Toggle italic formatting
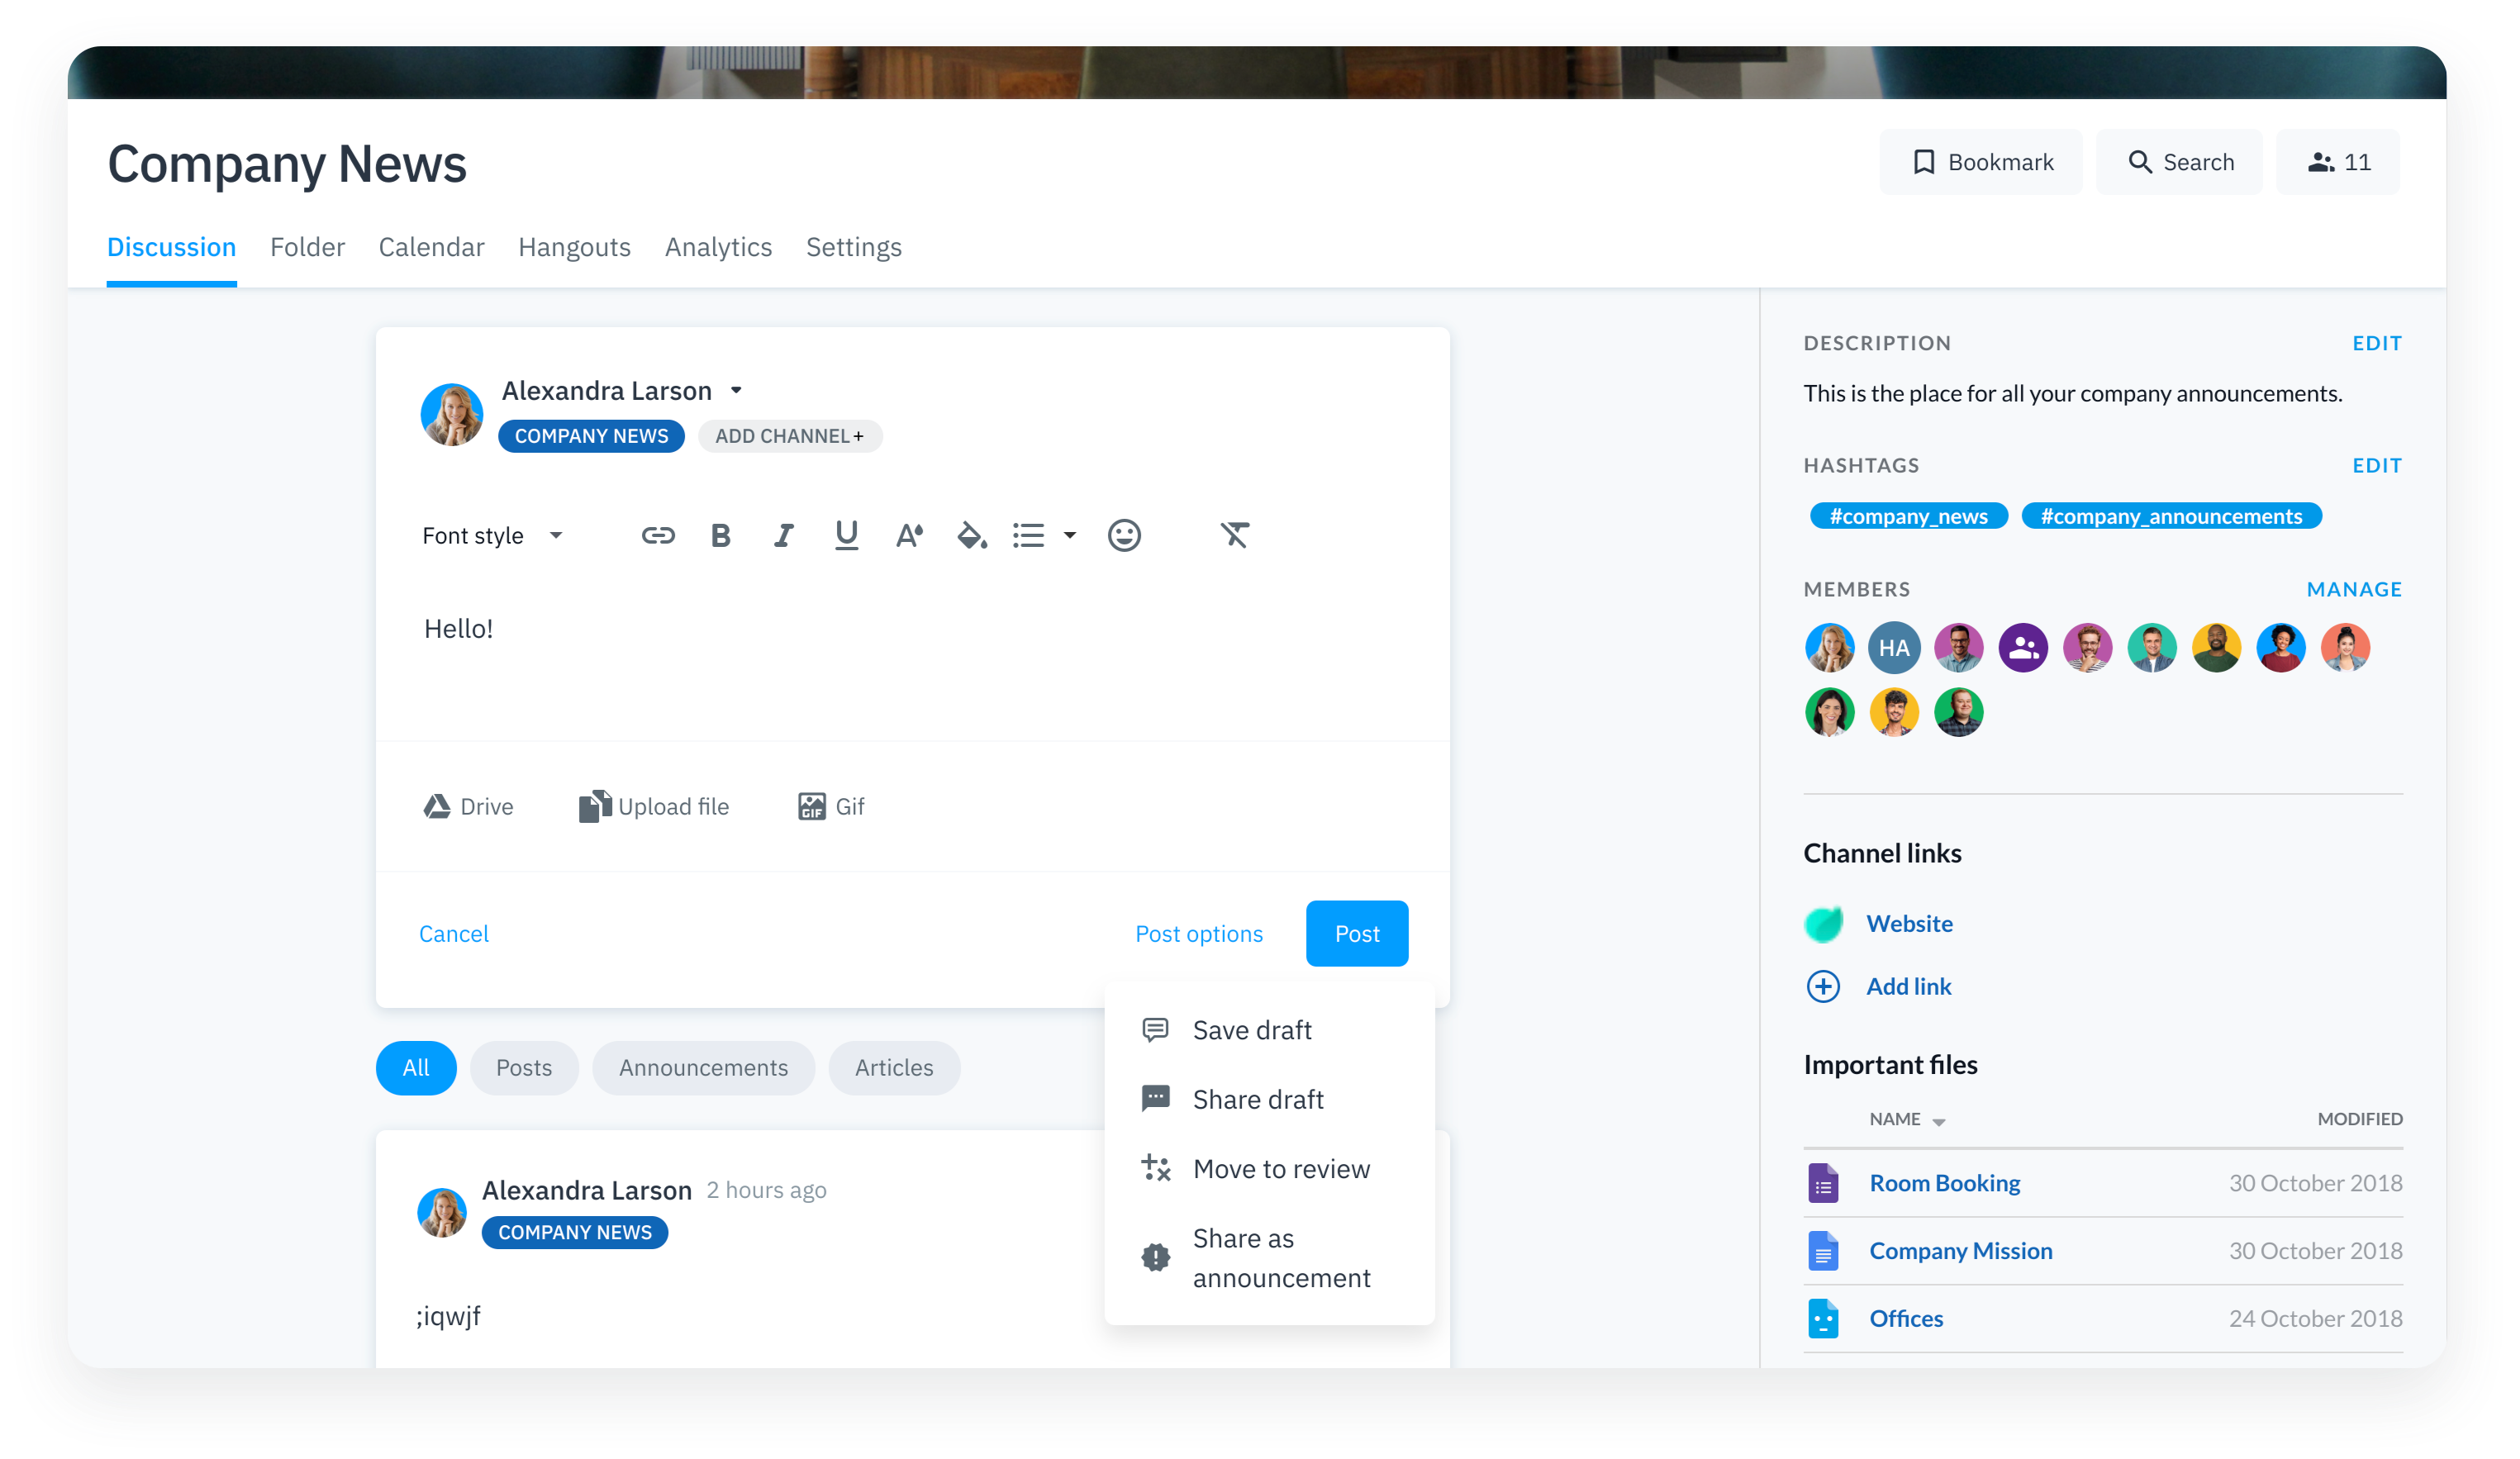The image size is (2520, 1459). pyautogui.click(x=783, y=536)
